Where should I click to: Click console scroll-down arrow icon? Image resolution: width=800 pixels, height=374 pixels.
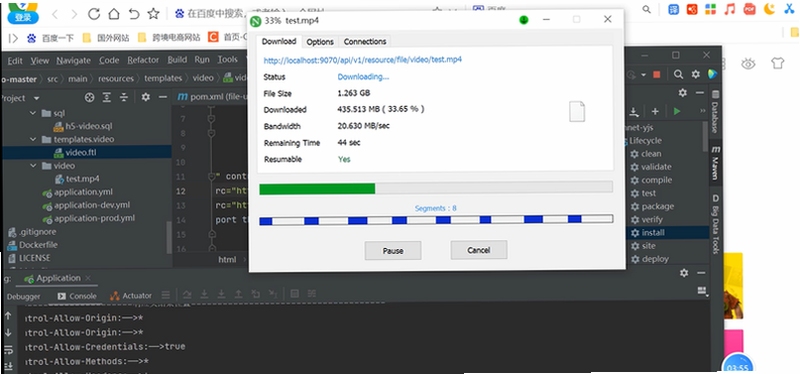8,333
